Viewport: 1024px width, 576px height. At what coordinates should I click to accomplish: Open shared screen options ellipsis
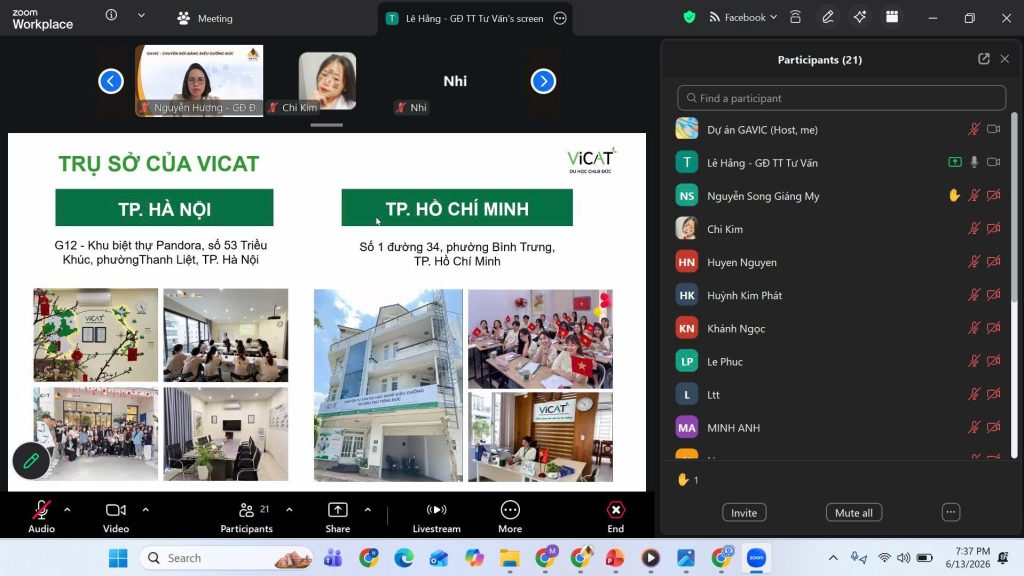coord(560,18)
